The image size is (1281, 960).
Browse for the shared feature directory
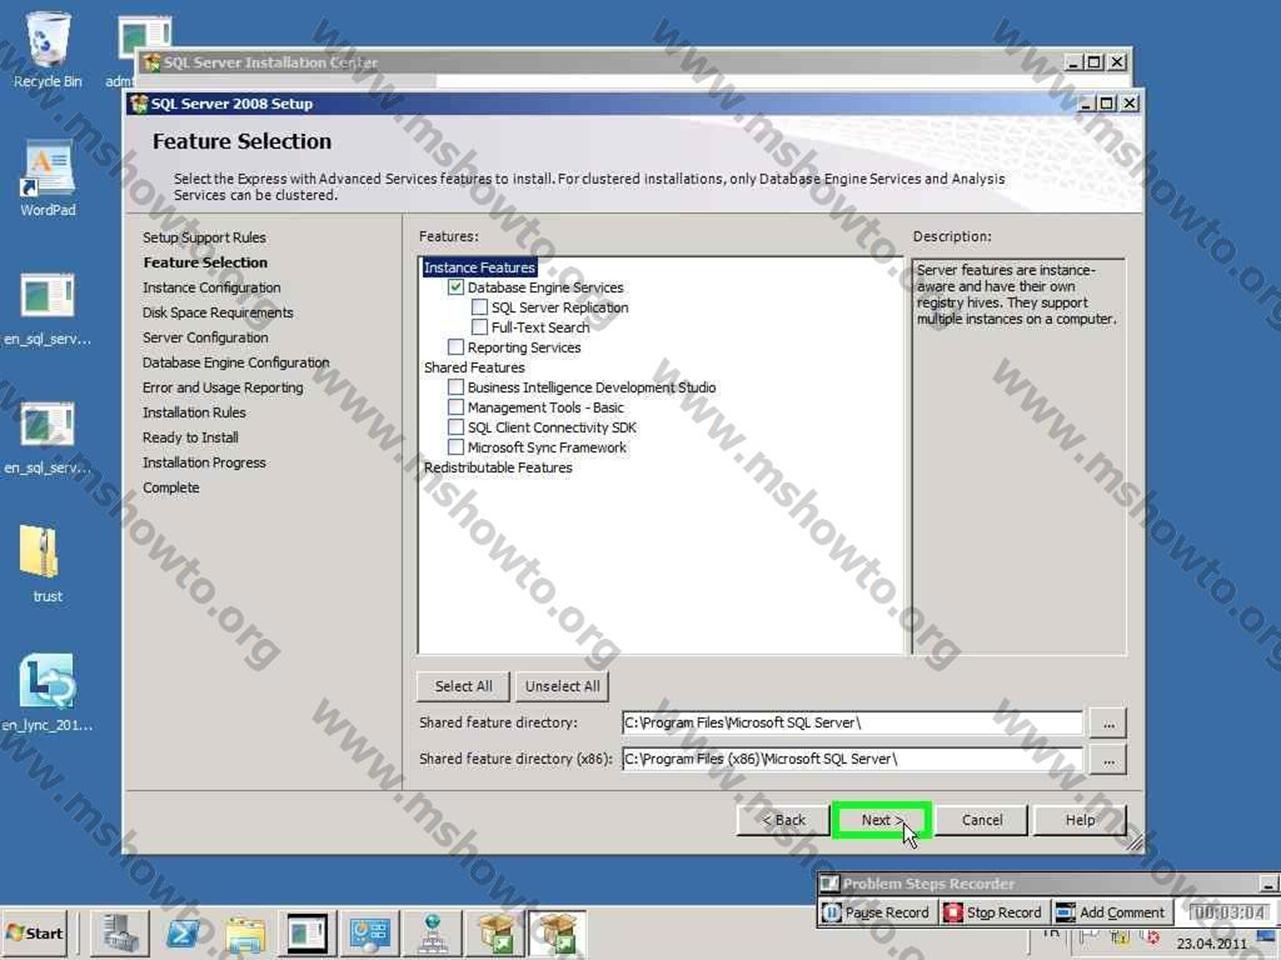click(x=1108, y=723)
